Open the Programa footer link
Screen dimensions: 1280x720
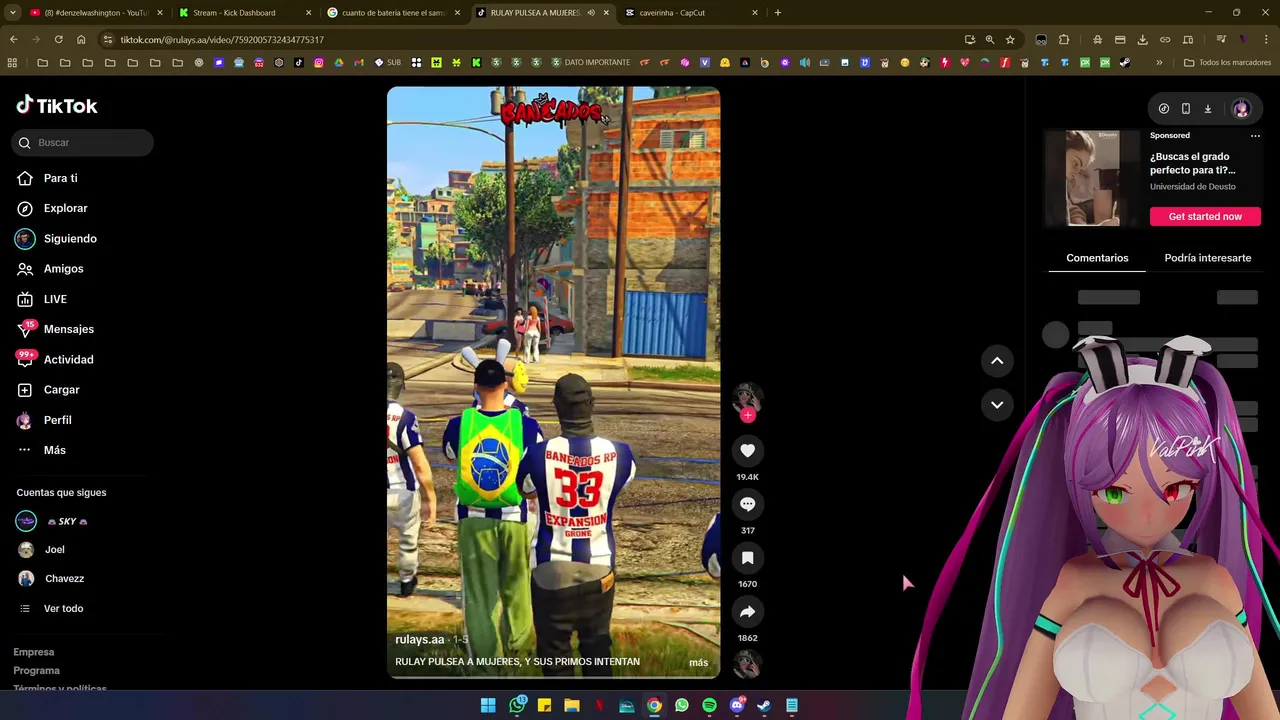36,671
